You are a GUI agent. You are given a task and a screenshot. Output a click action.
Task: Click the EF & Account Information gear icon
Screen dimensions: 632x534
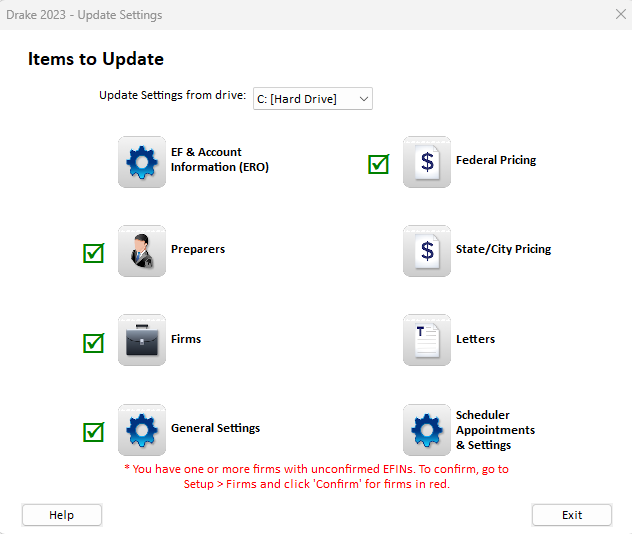(142, 162)
